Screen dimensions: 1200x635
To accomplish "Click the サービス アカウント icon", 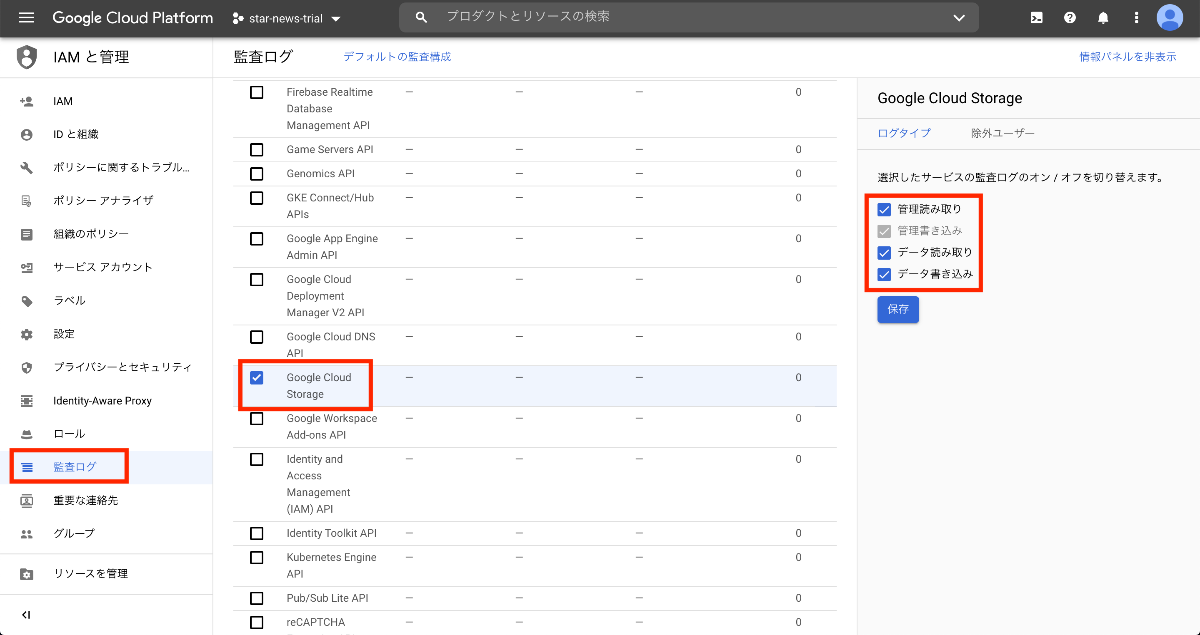I will tap(27, 267).
